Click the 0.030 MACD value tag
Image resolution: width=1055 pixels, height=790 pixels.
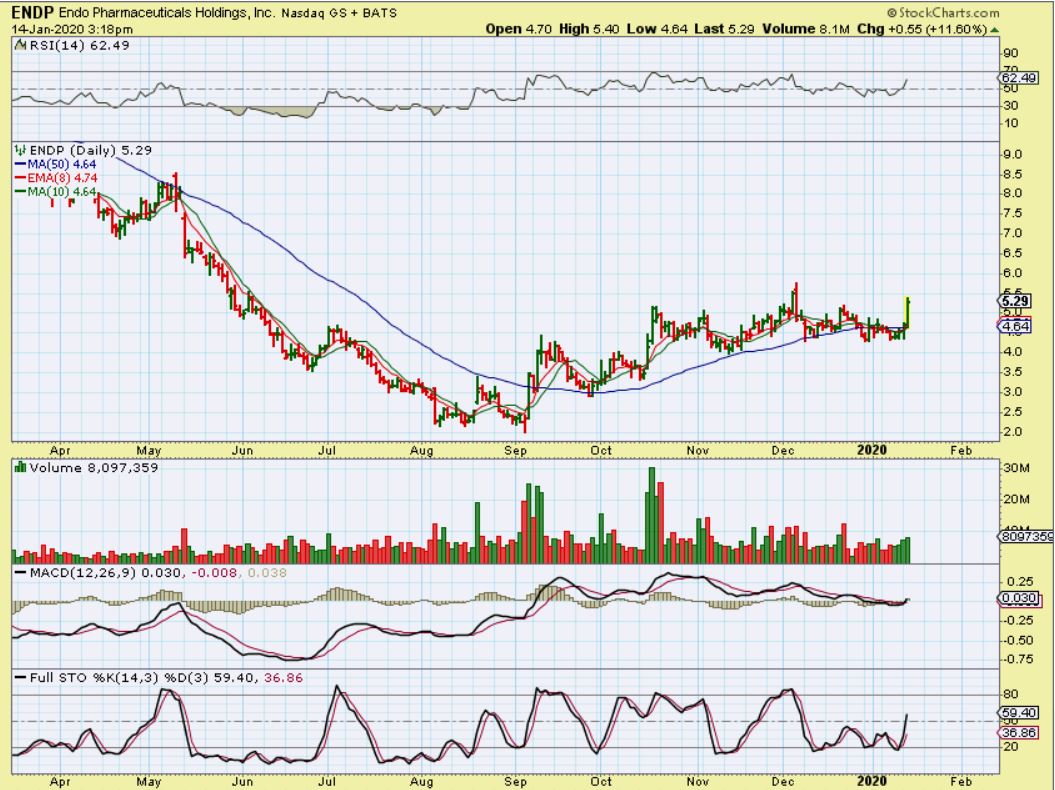[1019, 598]
